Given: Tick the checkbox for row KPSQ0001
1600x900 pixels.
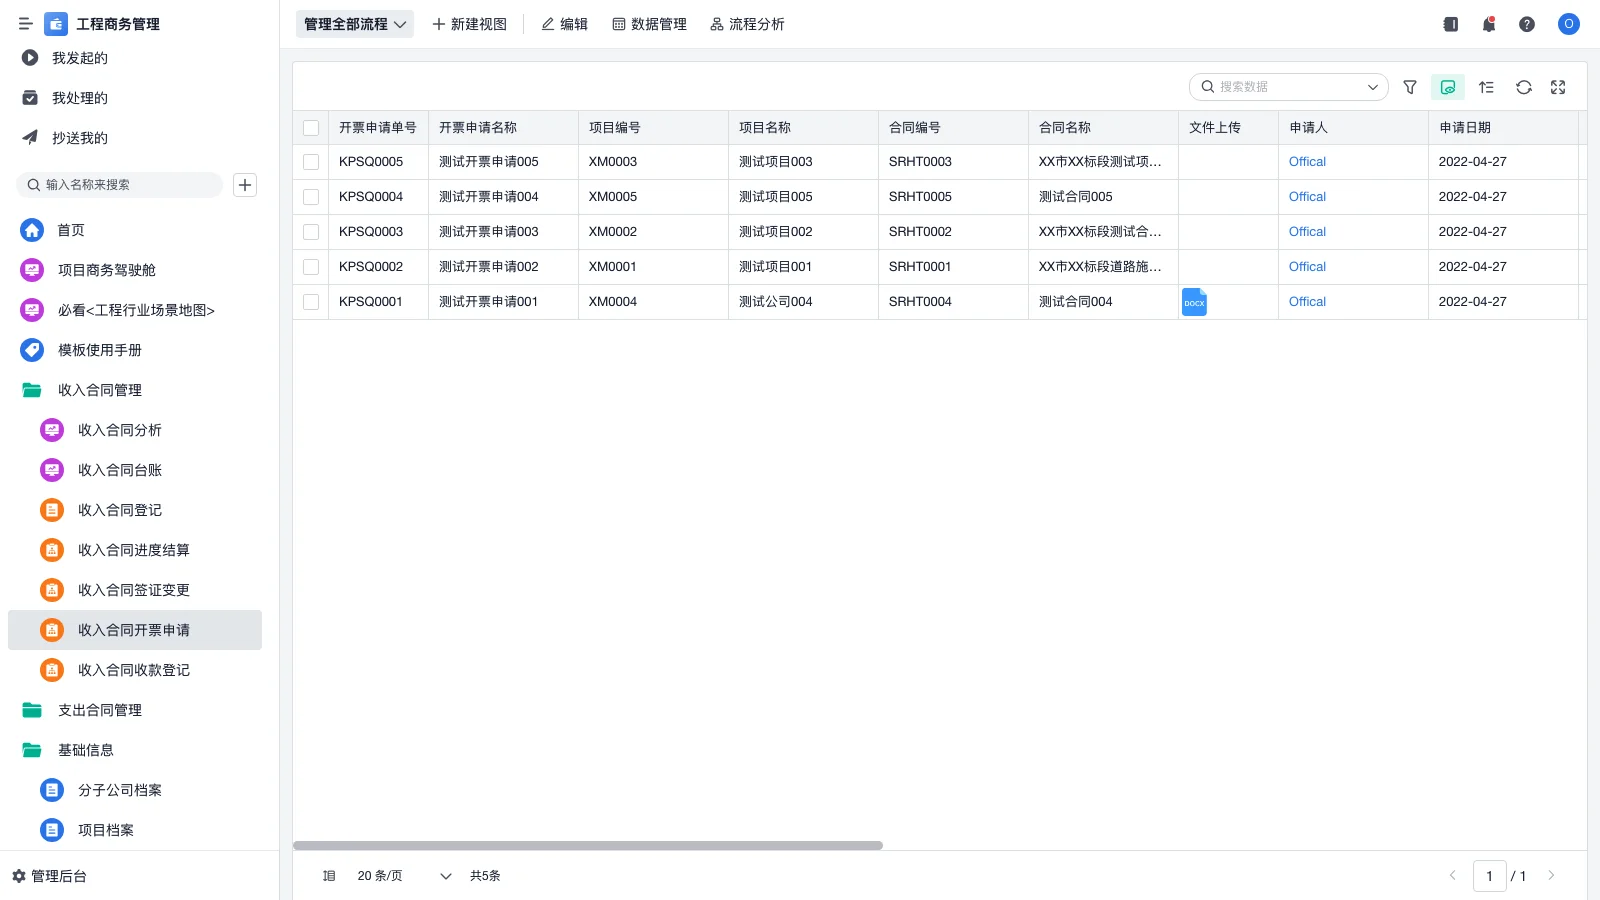Looking at the screenshot, I should pos(311,301).
